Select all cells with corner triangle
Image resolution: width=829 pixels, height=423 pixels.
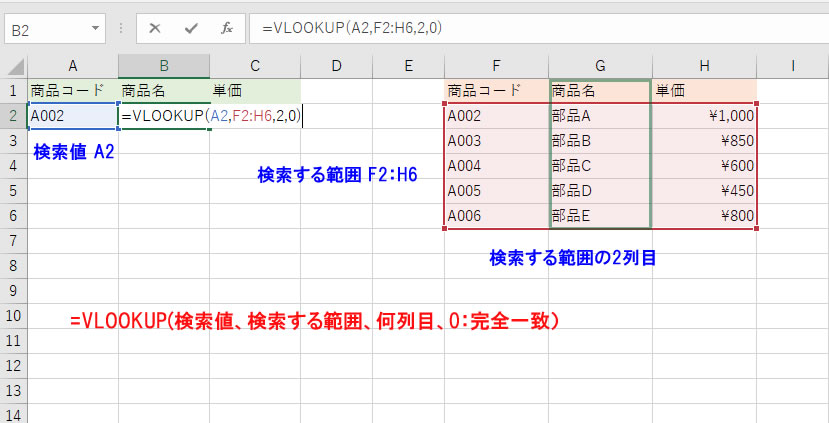15,66
